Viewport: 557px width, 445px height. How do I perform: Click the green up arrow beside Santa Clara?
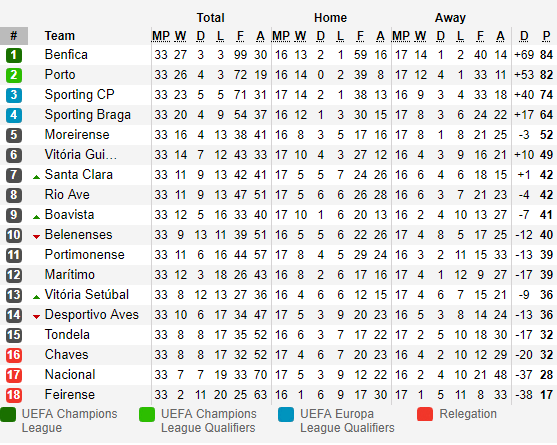[36, 177]
